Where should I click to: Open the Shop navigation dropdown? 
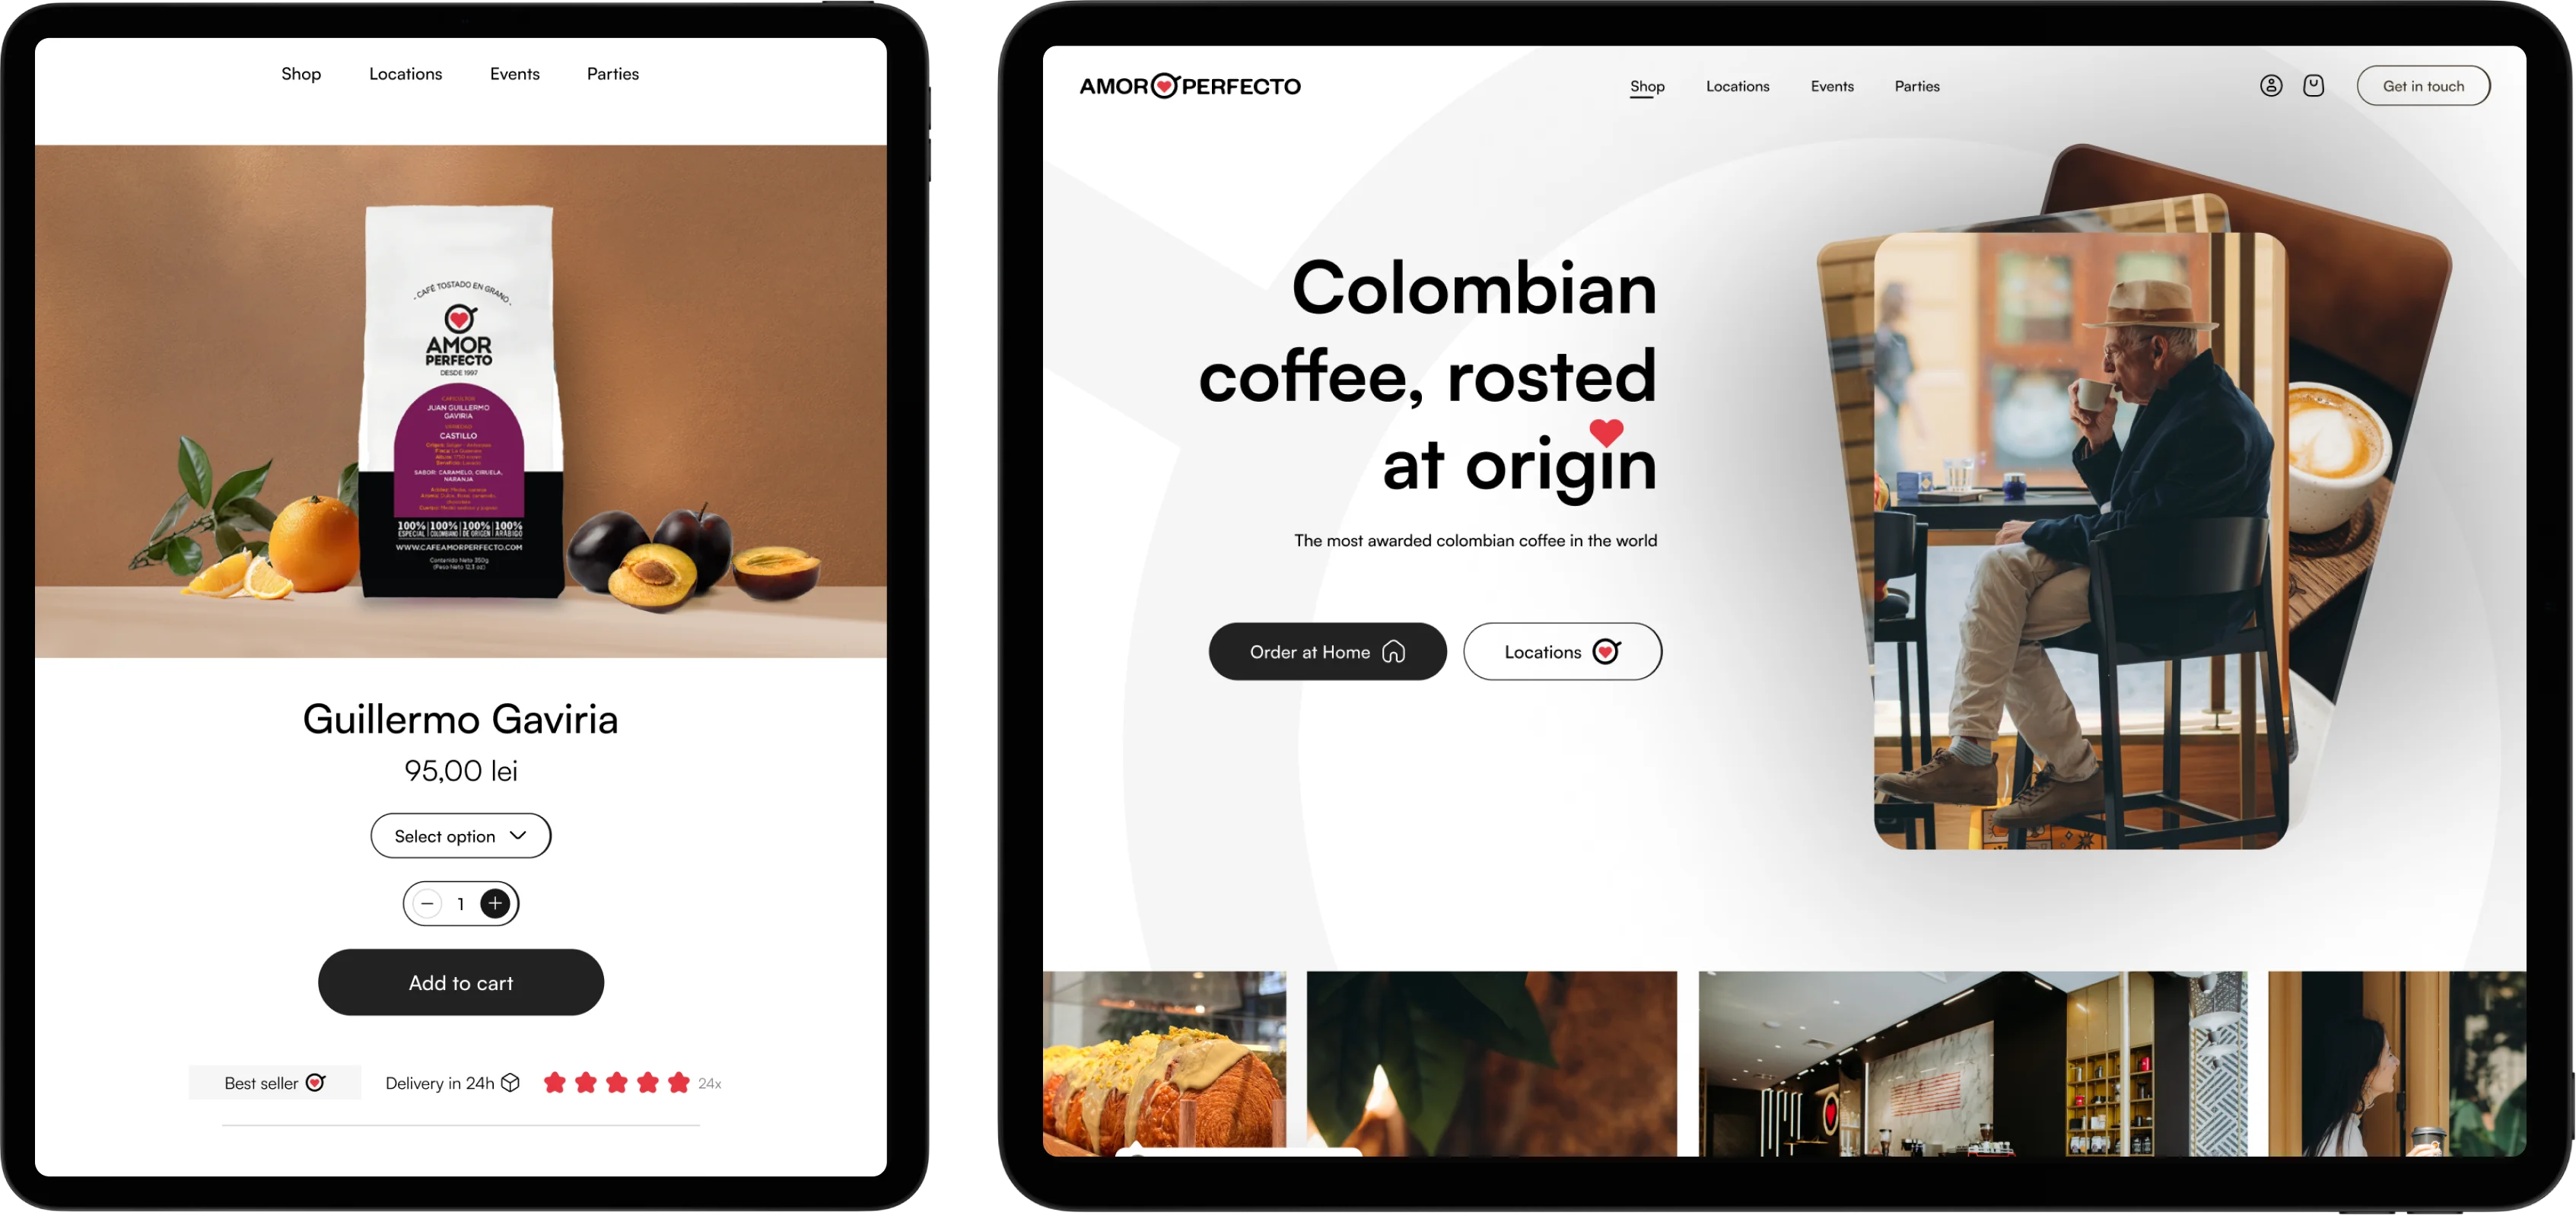tap(1648, 85)
